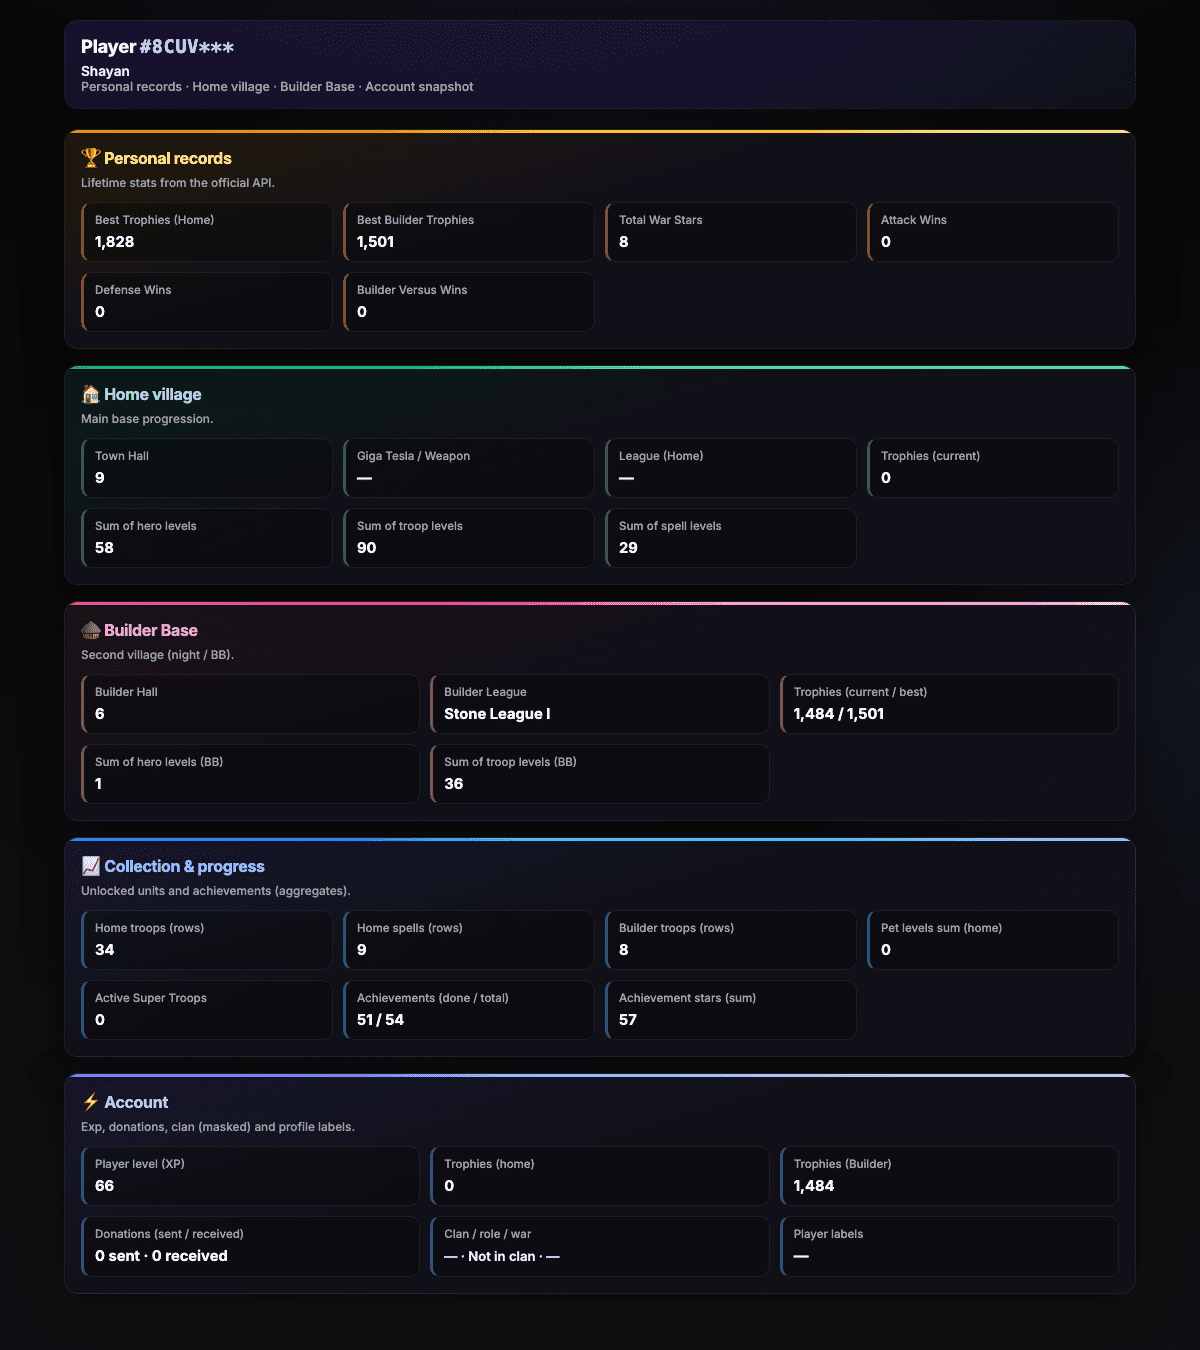
Task: Click the lightning bolt icon beside Account
Action: point(90,1102)
